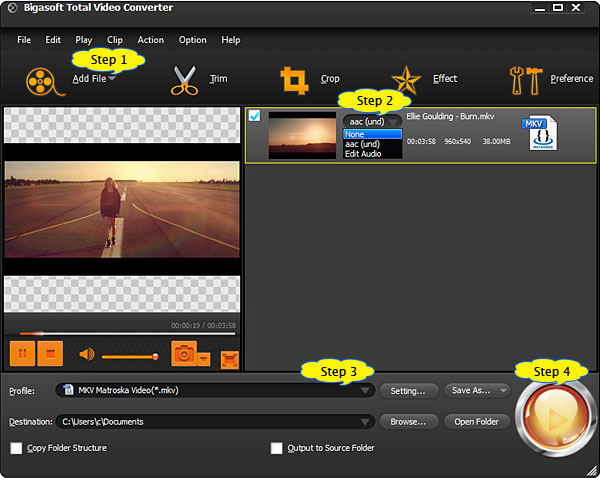This screenshot has width=600, height=478.
Task: Expand the snapshot options arrow
Action: (204, 359)
